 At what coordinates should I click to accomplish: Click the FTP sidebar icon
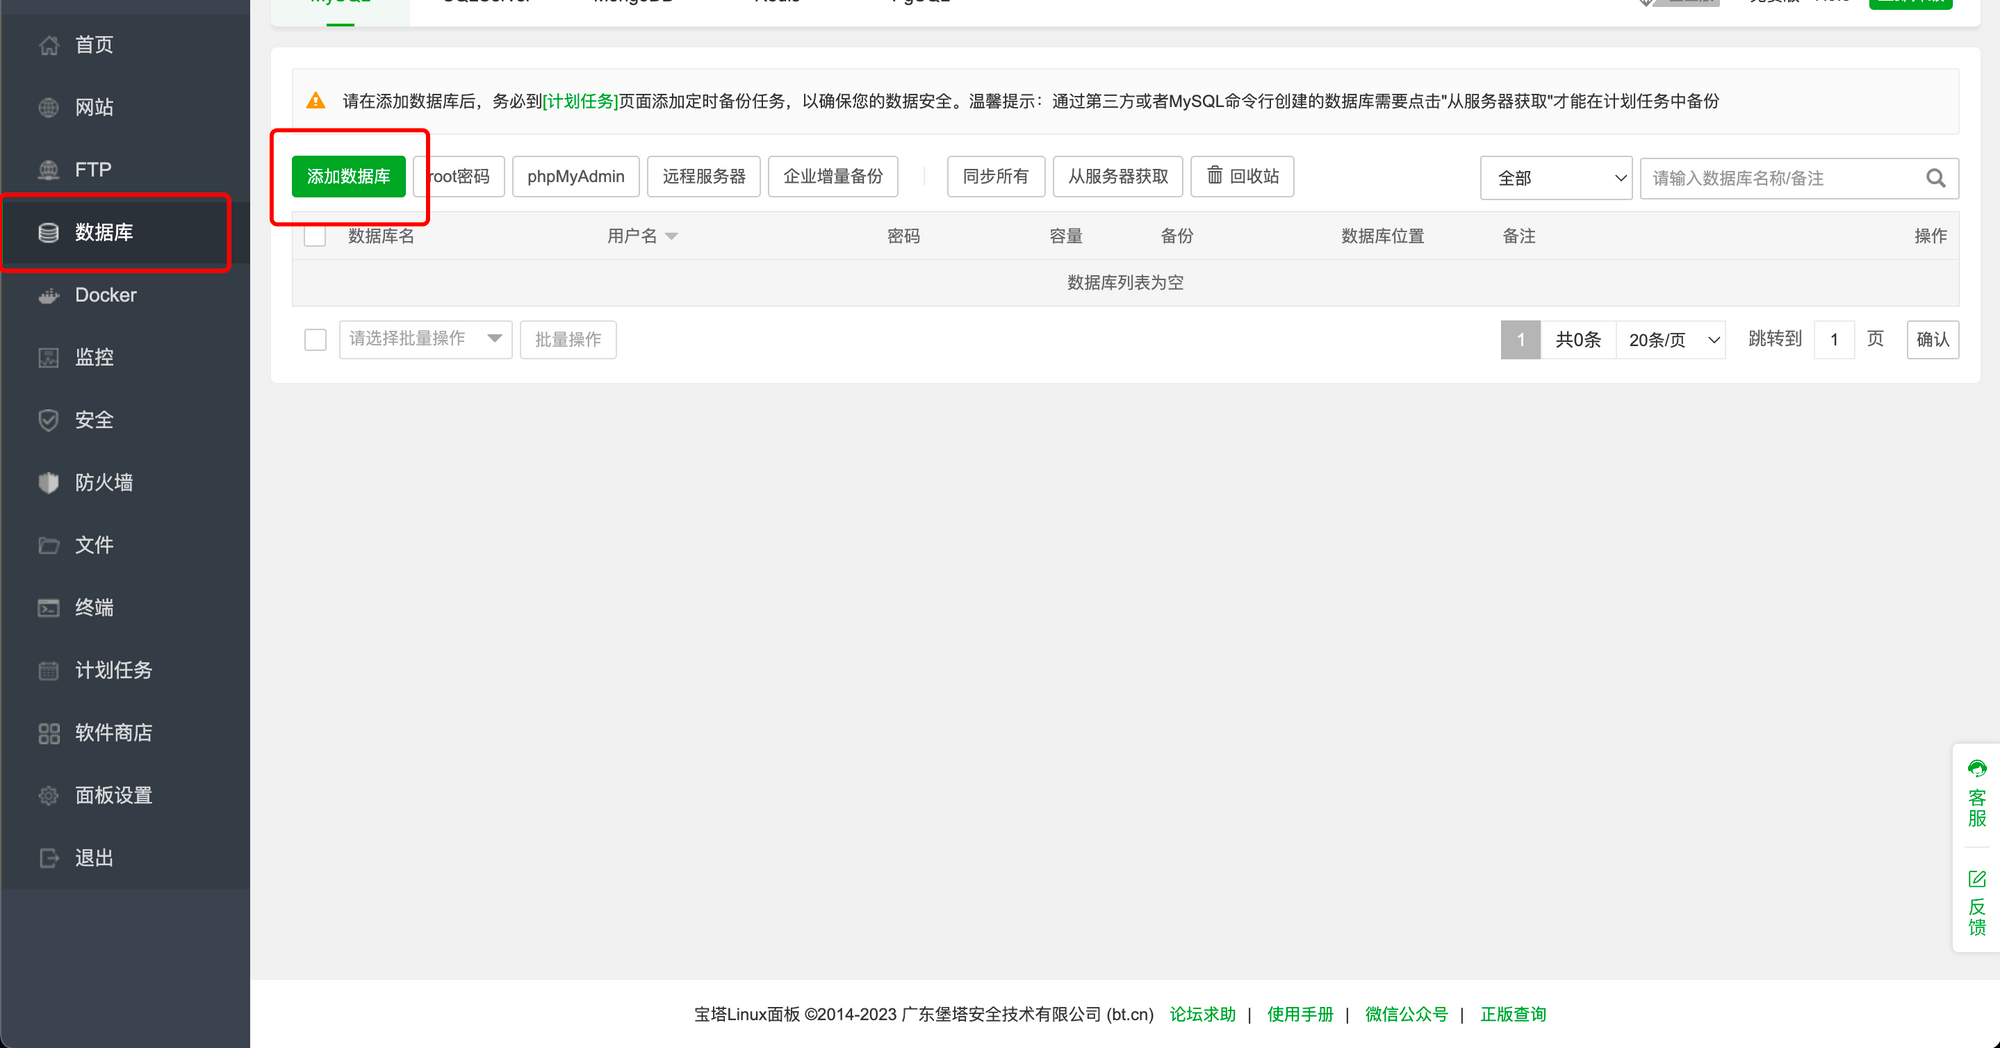click(48, 170)
